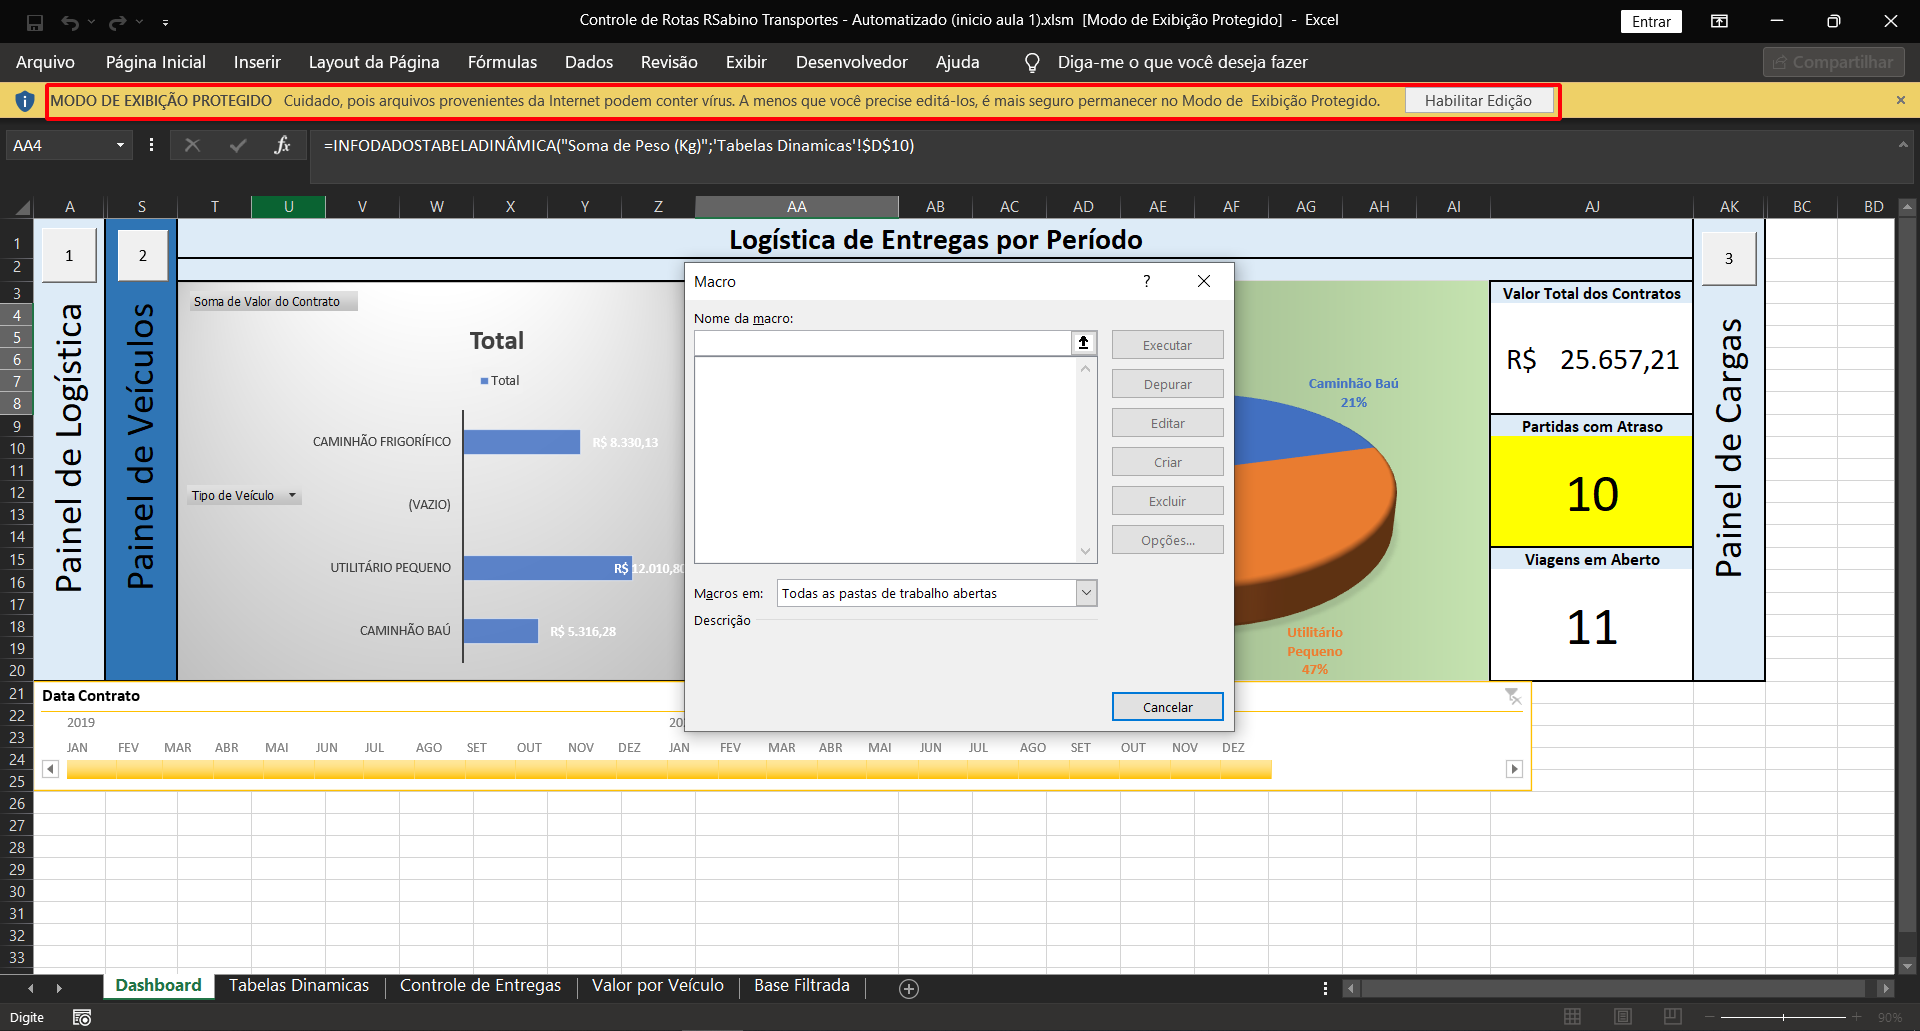Open the Layout da Página tab
Image resolution: width=1920 pixels, height=1031 pixels.
(x=374, y=62)
